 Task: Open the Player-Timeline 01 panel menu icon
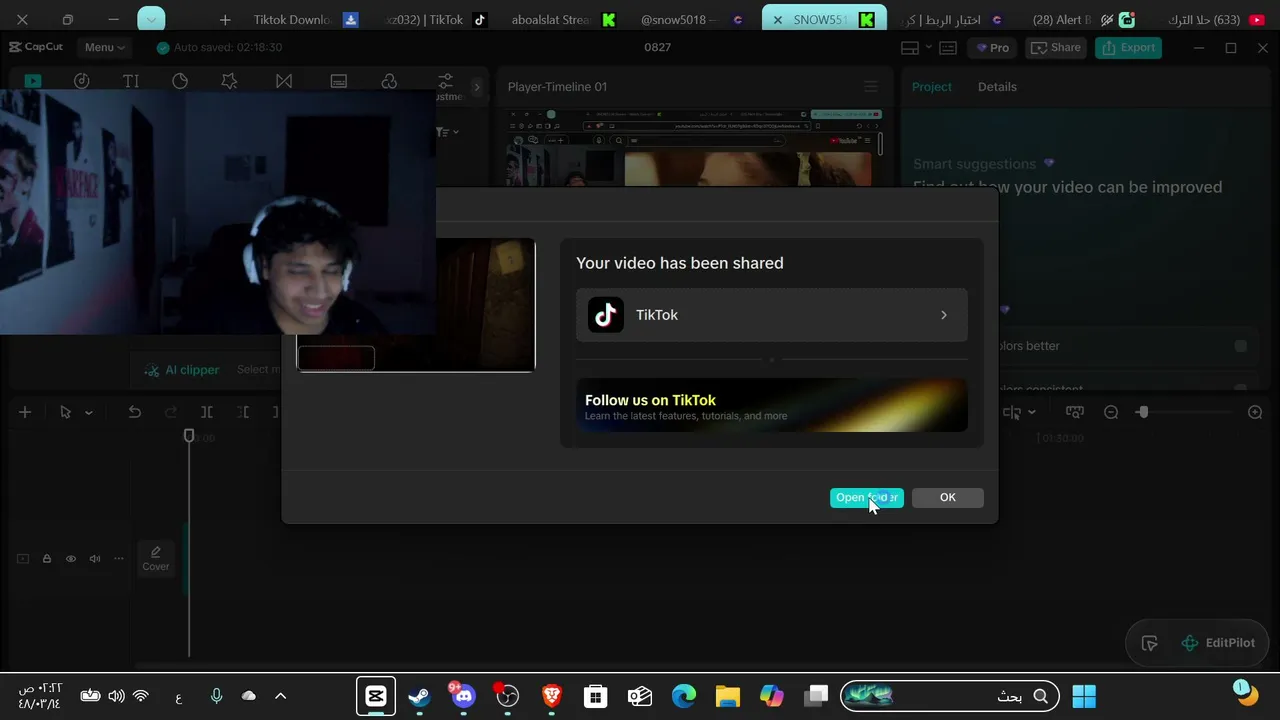click(x=871, y=87)
